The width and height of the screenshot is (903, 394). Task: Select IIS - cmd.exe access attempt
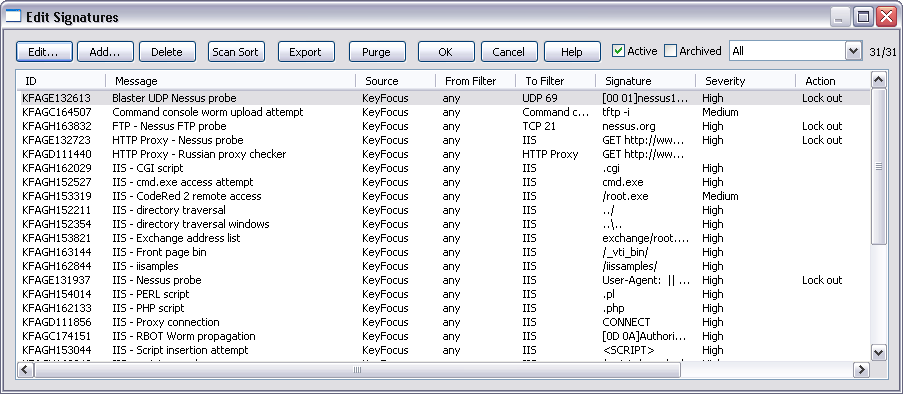[x=443, y=182]
